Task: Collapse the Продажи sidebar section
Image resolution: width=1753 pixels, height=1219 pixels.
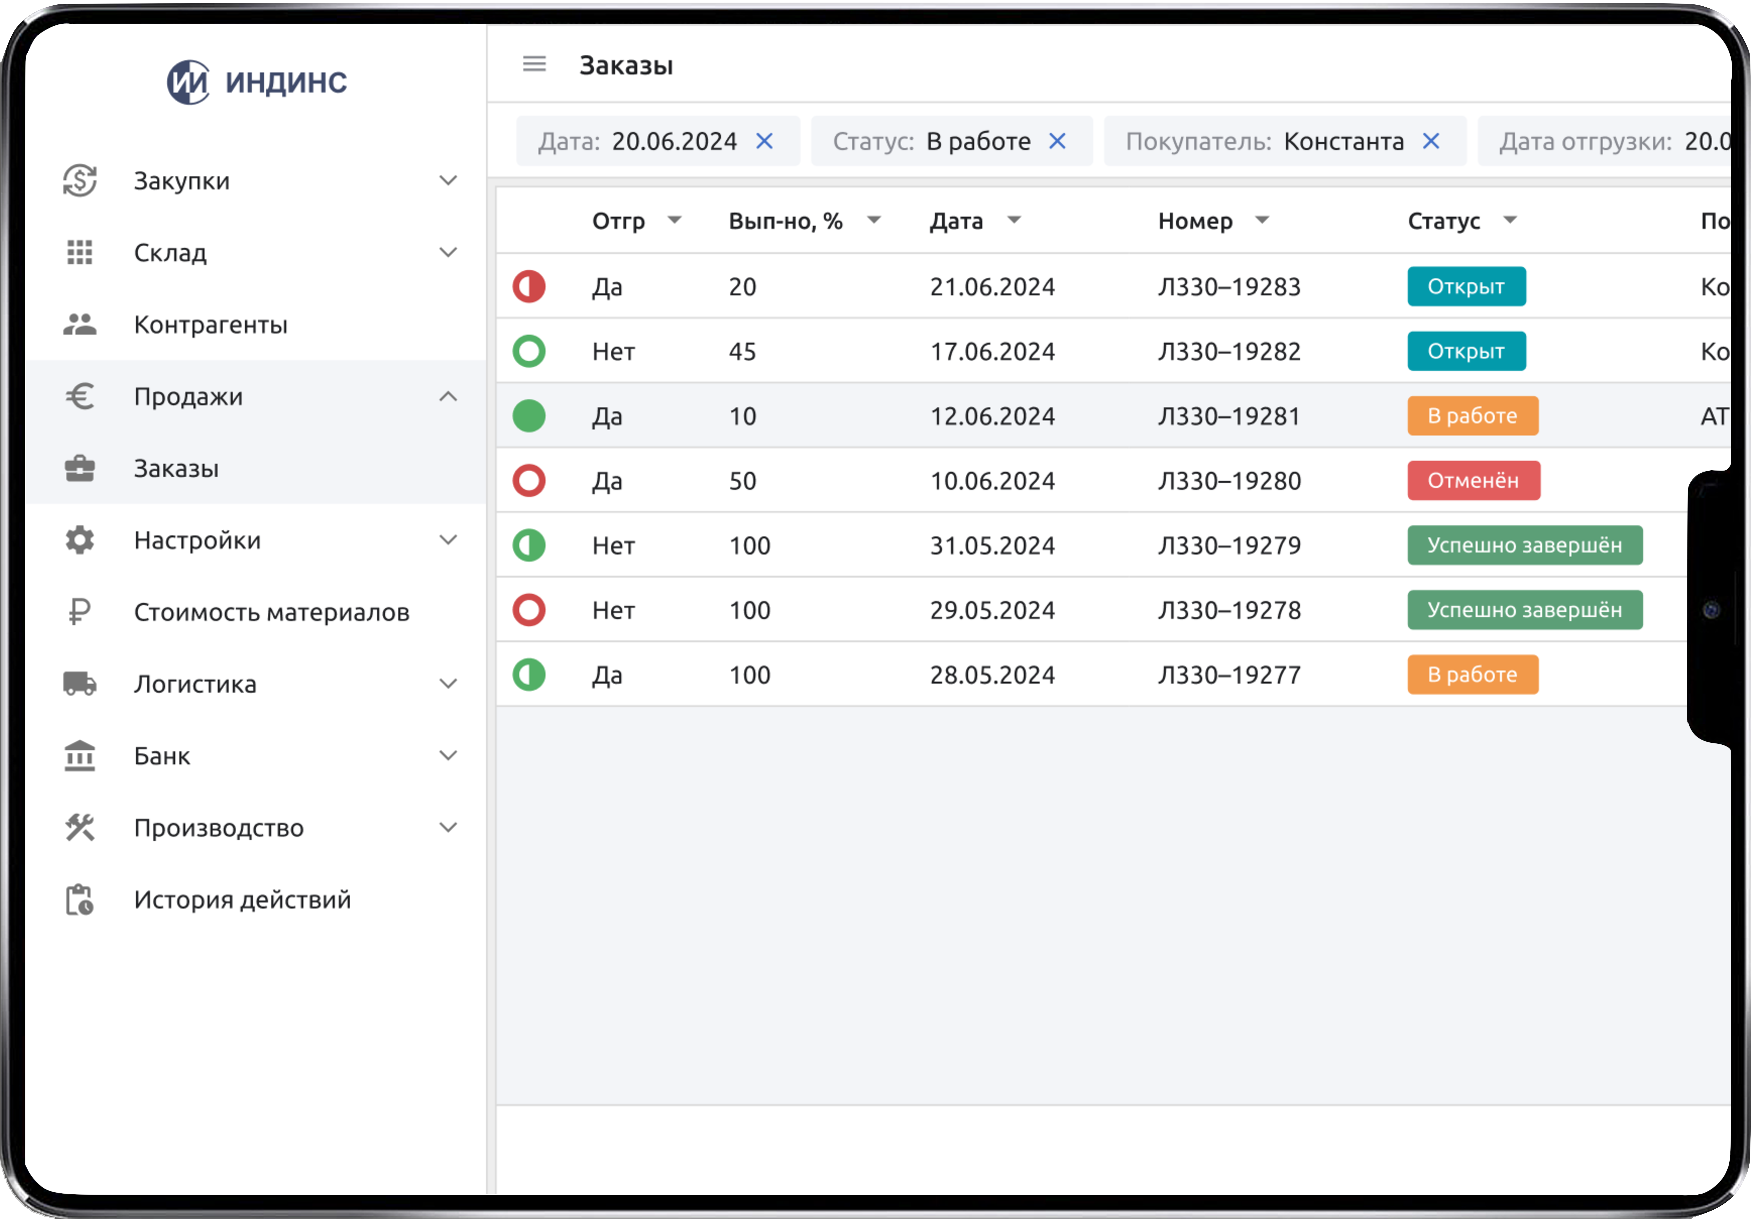Action: click(x=448, y=397)
